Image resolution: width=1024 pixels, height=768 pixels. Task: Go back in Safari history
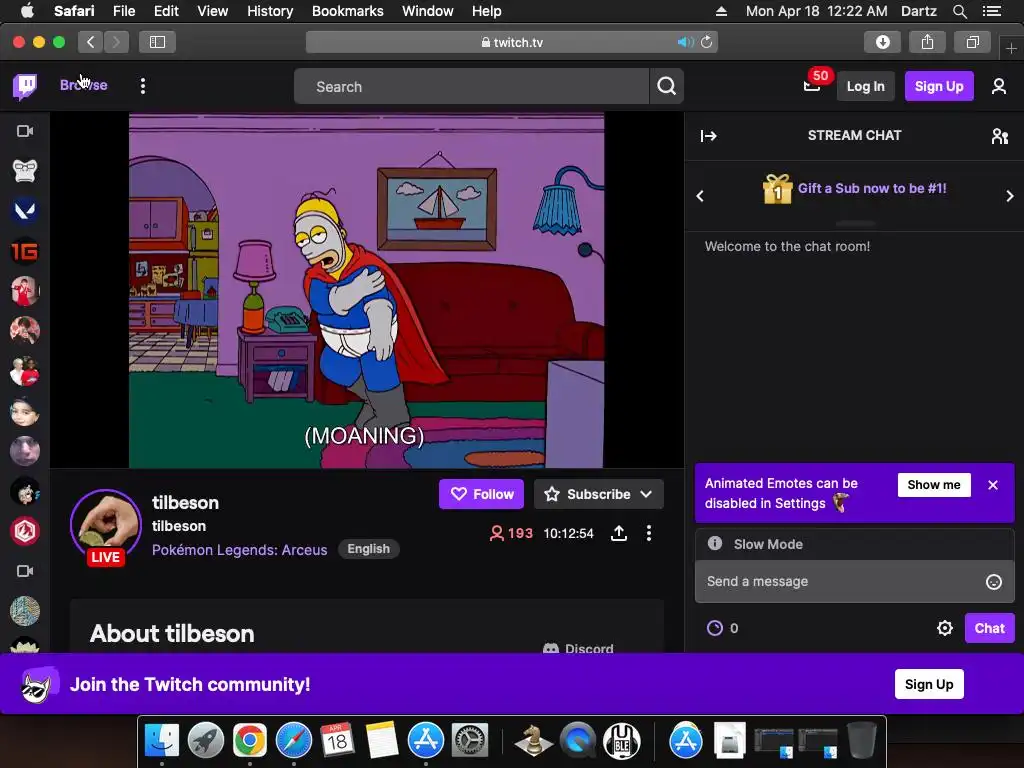tap(91, 42)
